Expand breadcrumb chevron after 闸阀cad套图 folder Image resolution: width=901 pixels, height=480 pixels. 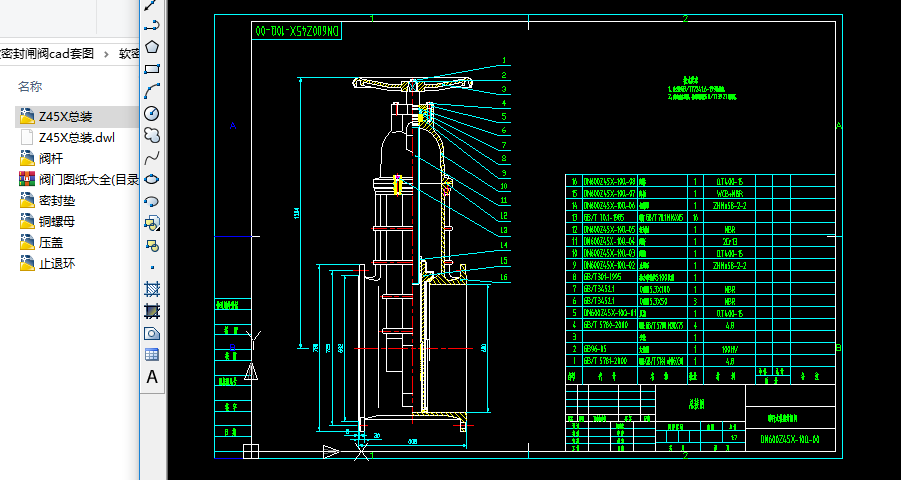[x=106, y=54]
